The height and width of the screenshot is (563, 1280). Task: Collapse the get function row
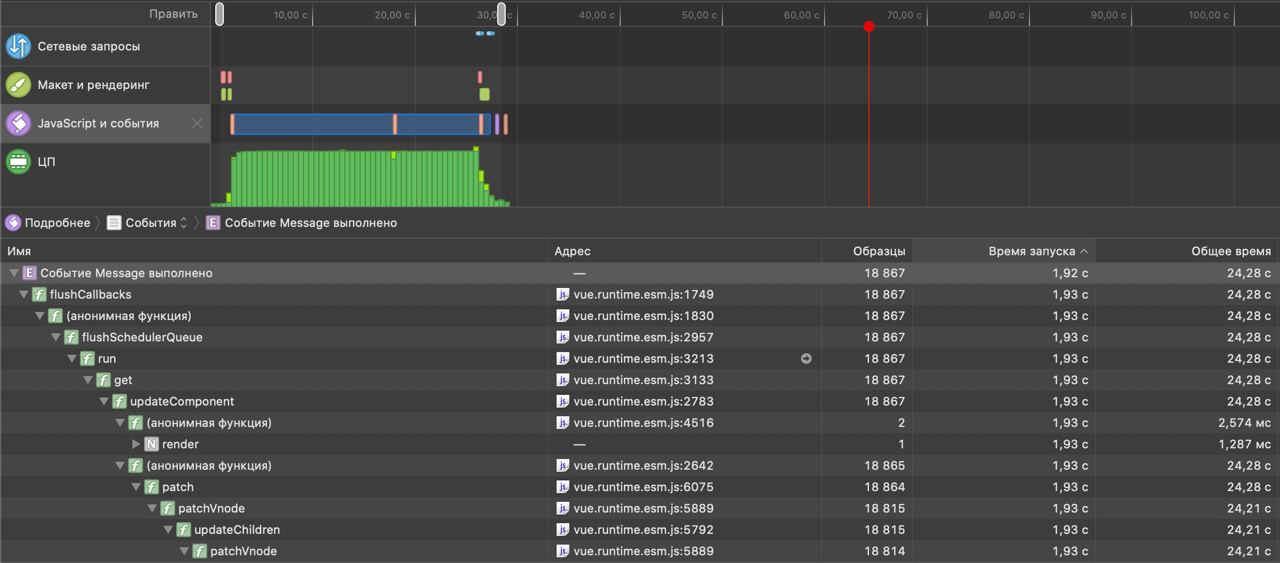point(88,380)
